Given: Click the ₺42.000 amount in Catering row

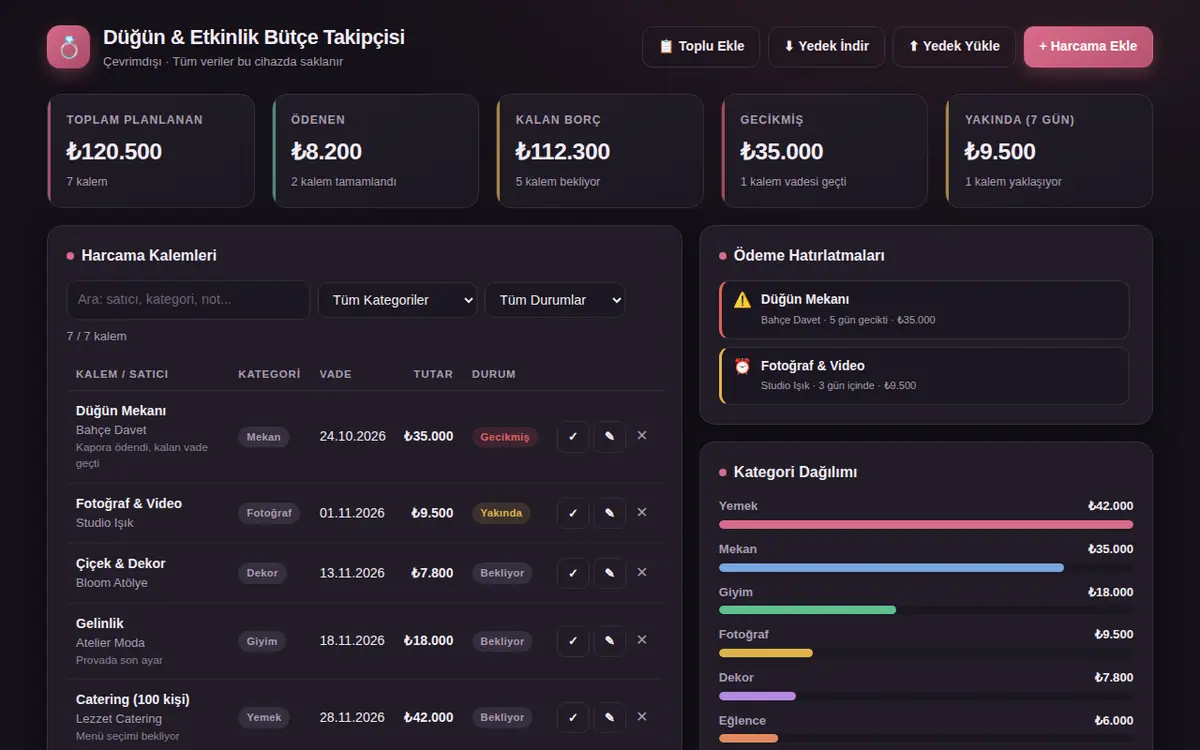Looking at the screenshot, I should click(428, 717).
